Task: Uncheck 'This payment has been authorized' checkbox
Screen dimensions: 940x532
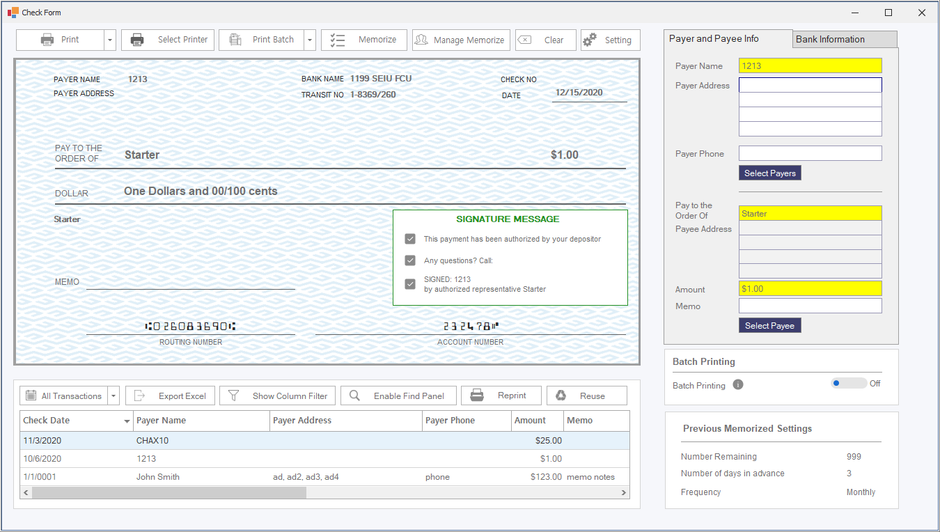Action: click(410, 239)
